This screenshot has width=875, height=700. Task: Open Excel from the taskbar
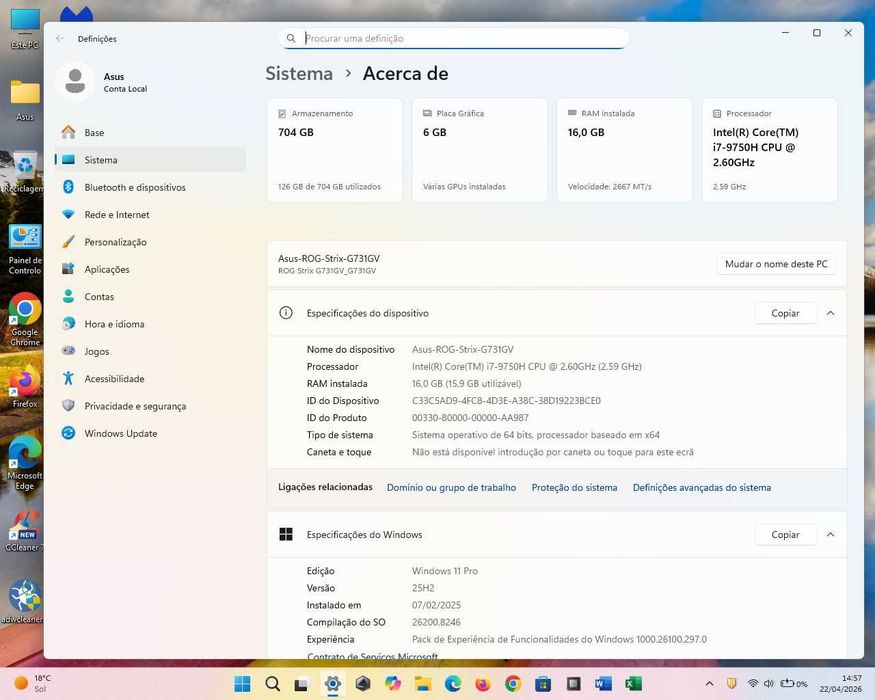pos(633,684)
